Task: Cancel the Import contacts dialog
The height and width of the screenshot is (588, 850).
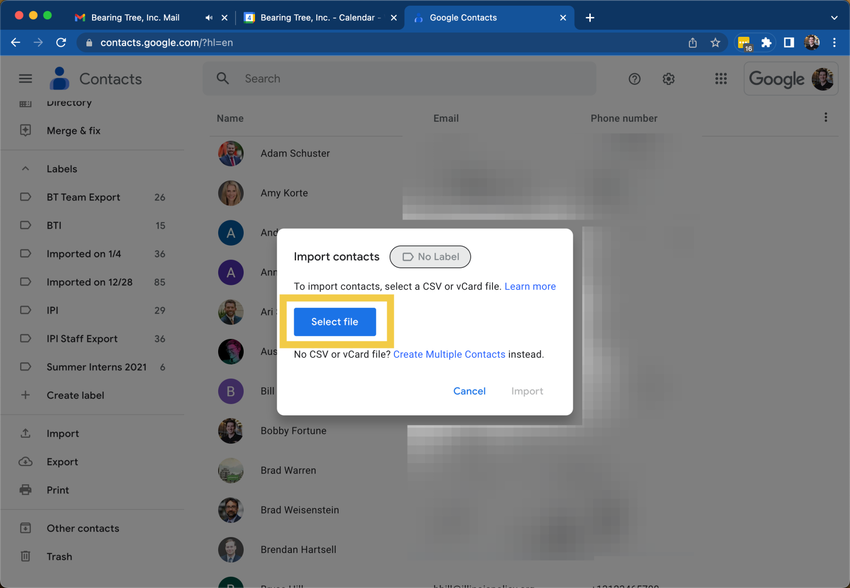Action: pyautogui.click(x=469, y=391)
